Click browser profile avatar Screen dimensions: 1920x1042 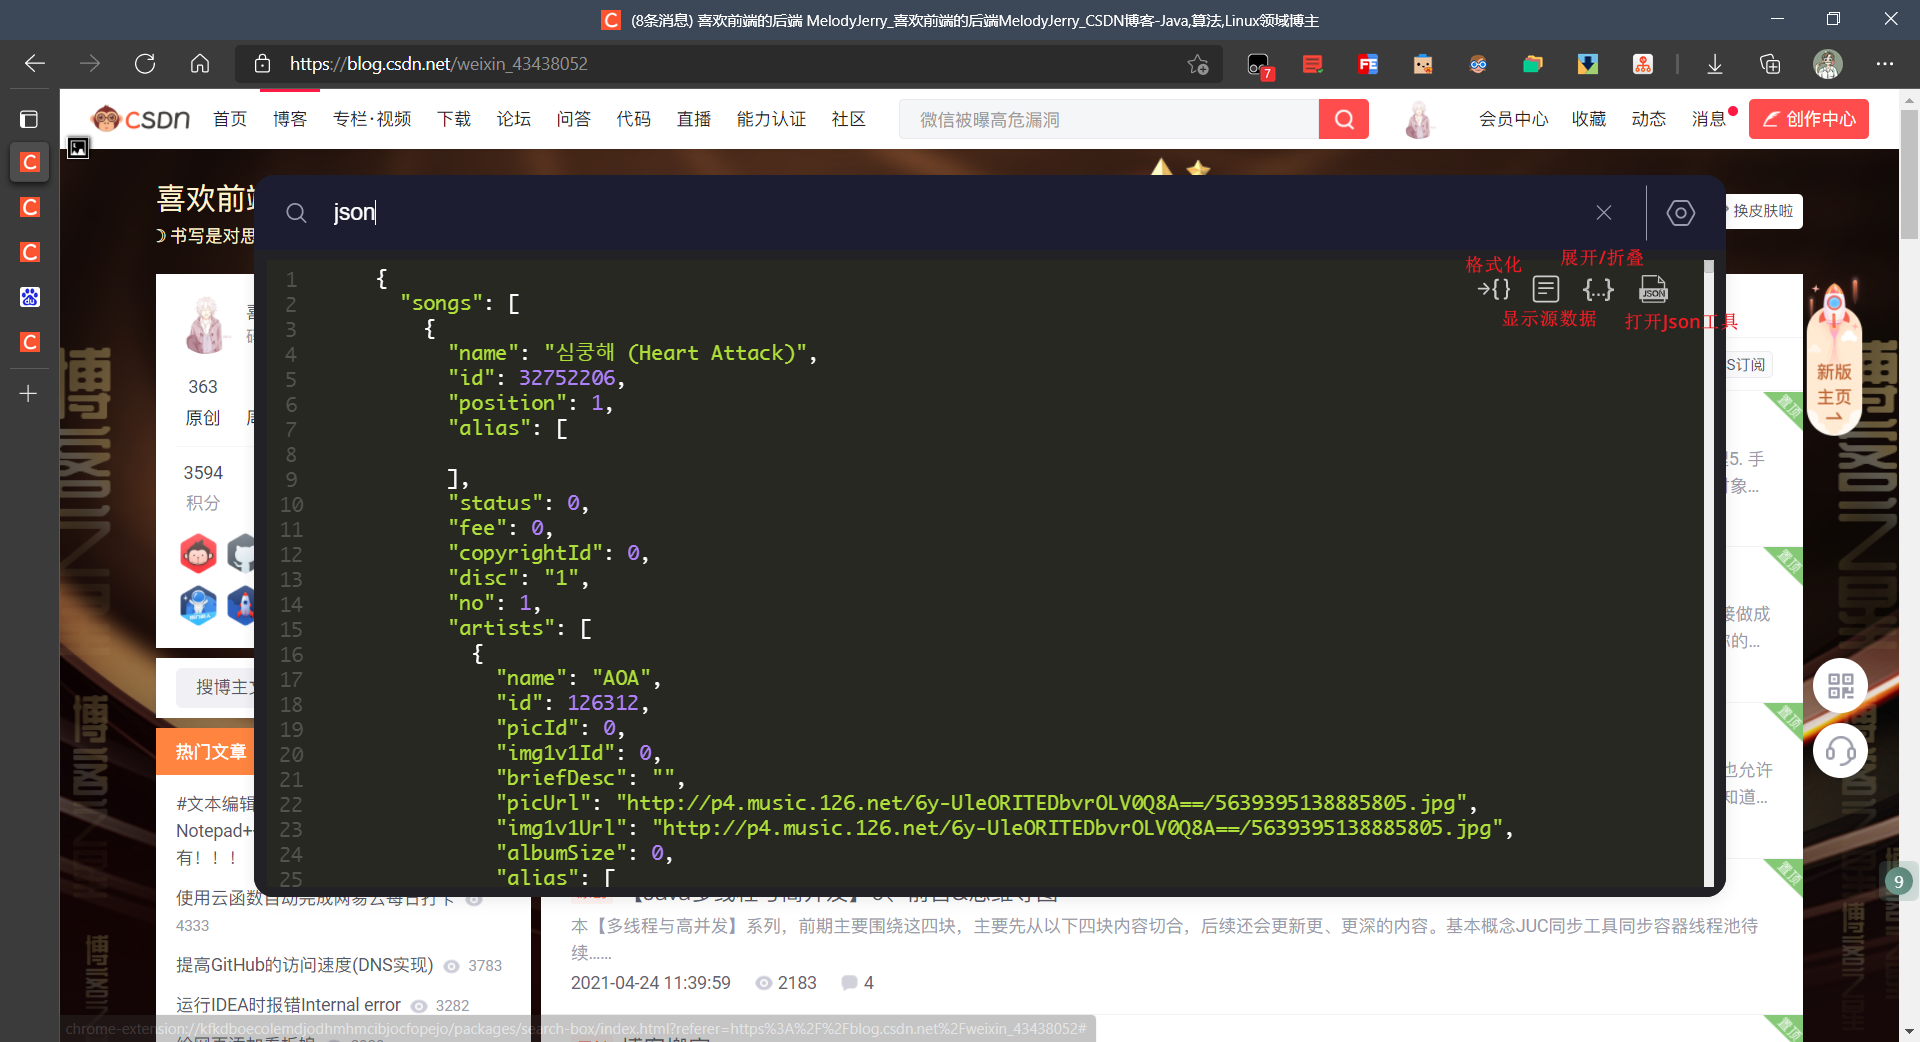[1828, 64]
